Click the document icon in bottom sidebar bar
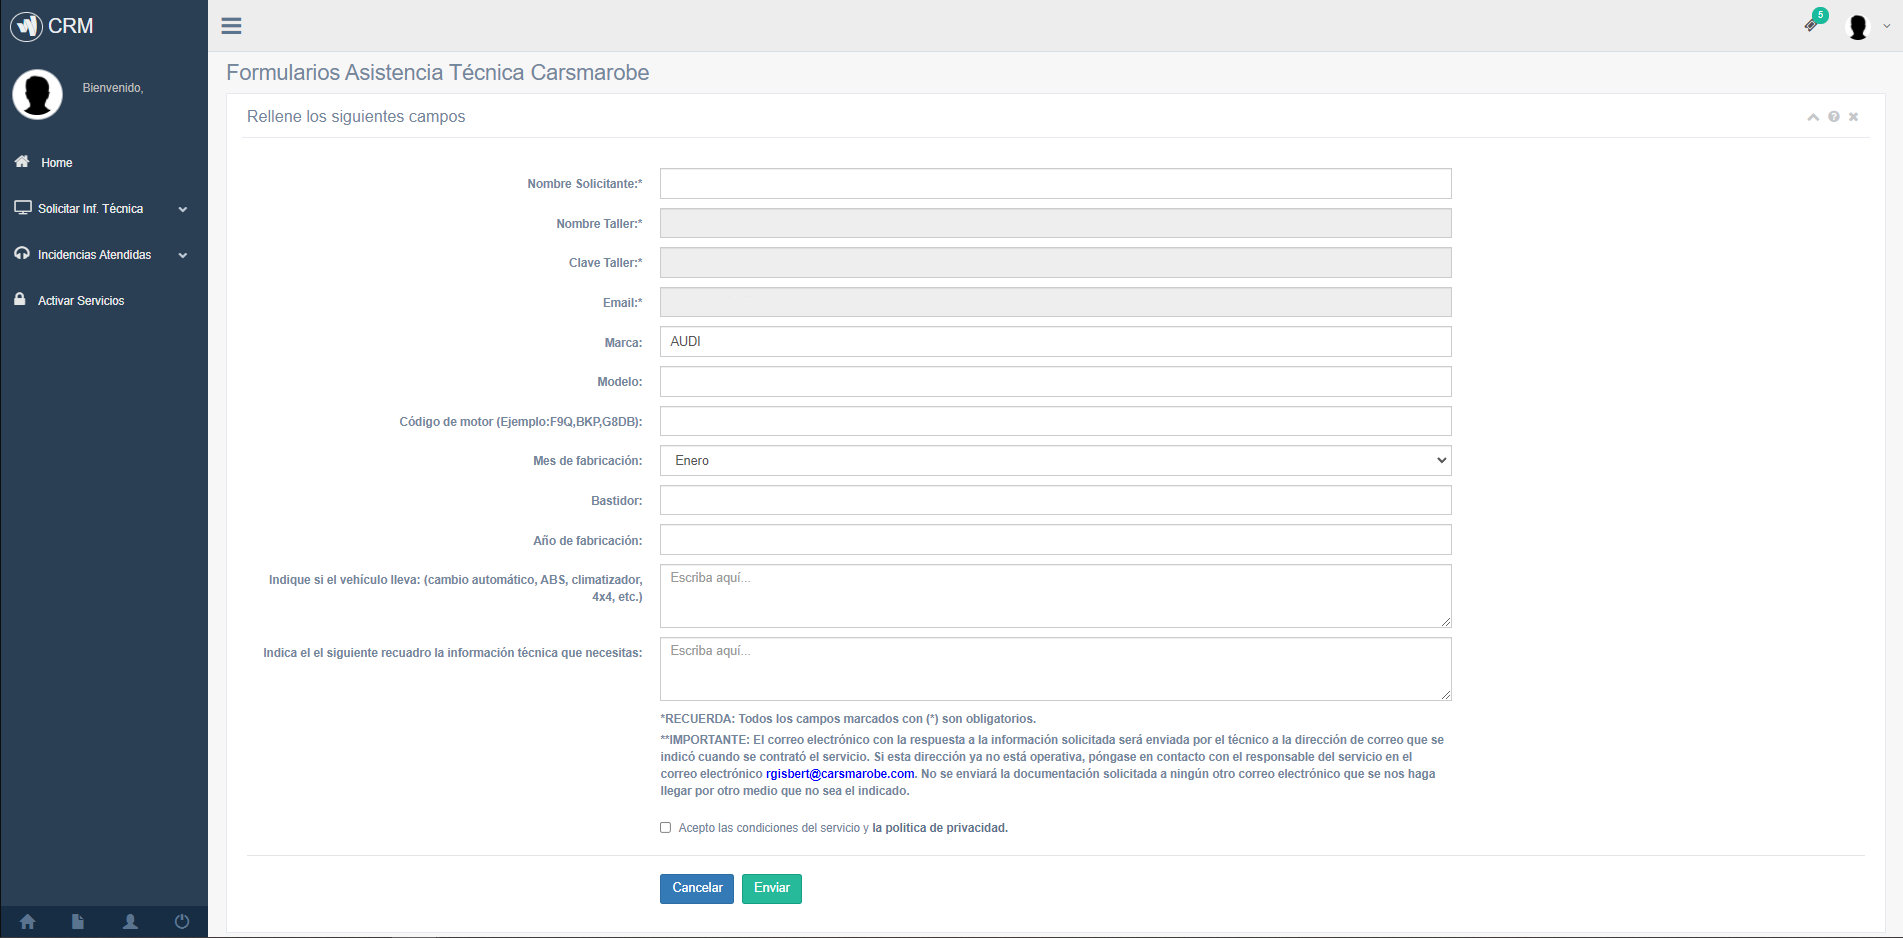The width and height of the screenshot is (1903, 938). tap(78, 922)
